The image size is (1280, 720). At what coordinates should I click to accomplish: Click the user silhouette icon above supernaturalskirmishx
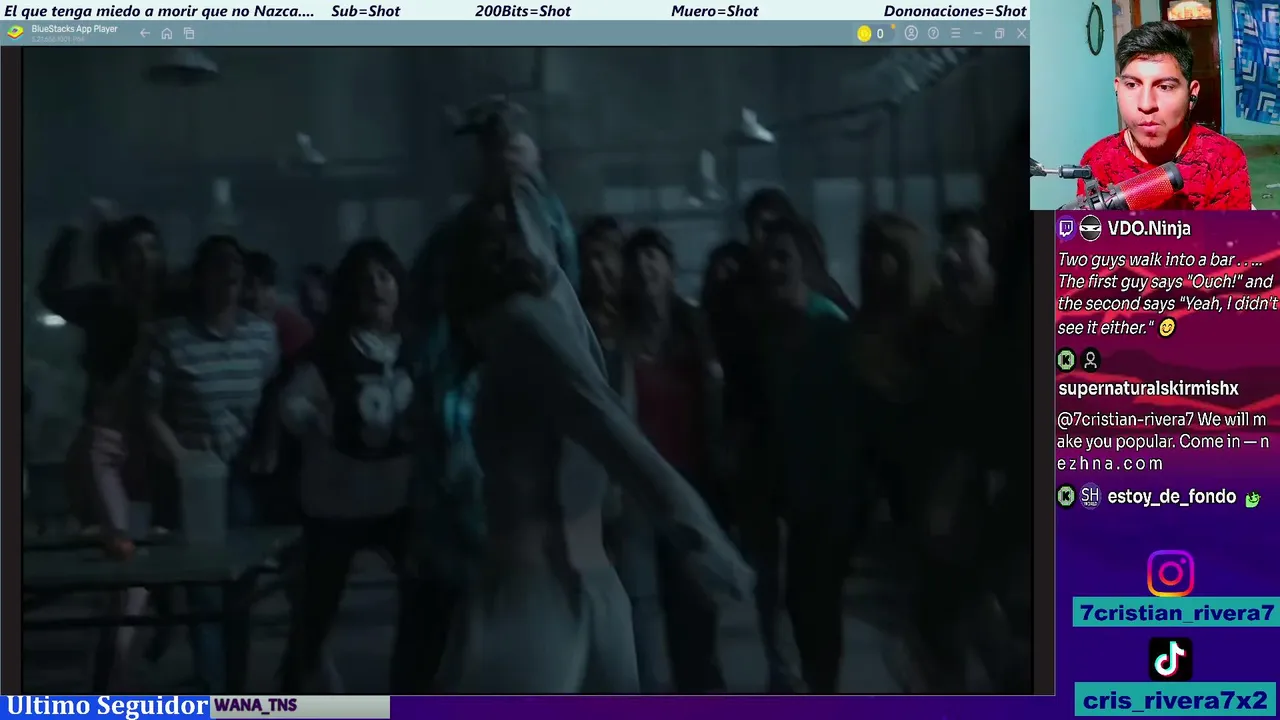(1090, 360)
